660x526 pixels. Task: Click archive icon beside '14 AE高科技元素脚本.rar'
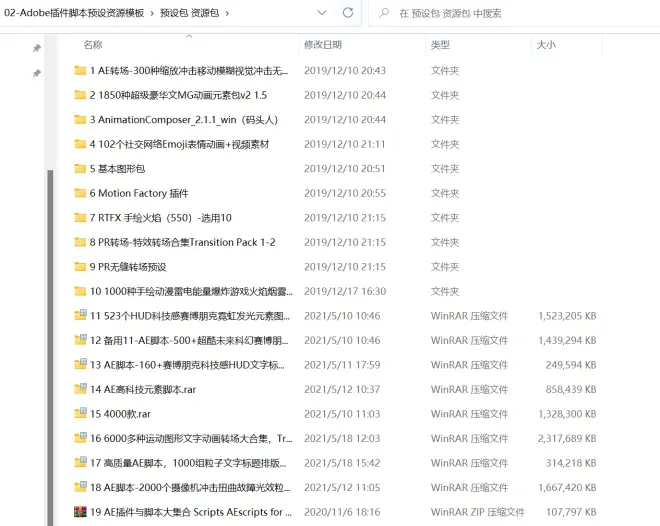coord(80,389)
